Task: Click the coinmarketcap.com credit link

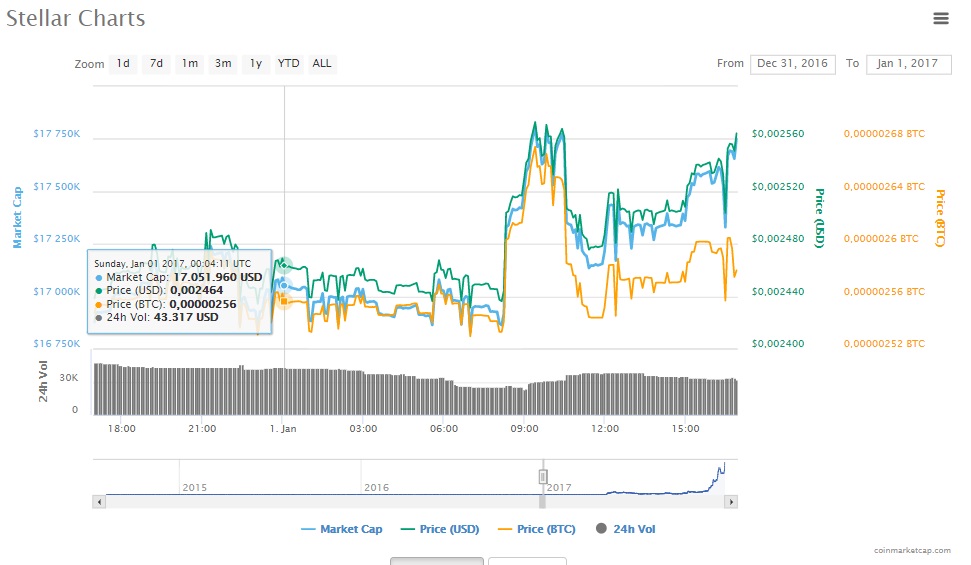Action: tap(912, 550)
